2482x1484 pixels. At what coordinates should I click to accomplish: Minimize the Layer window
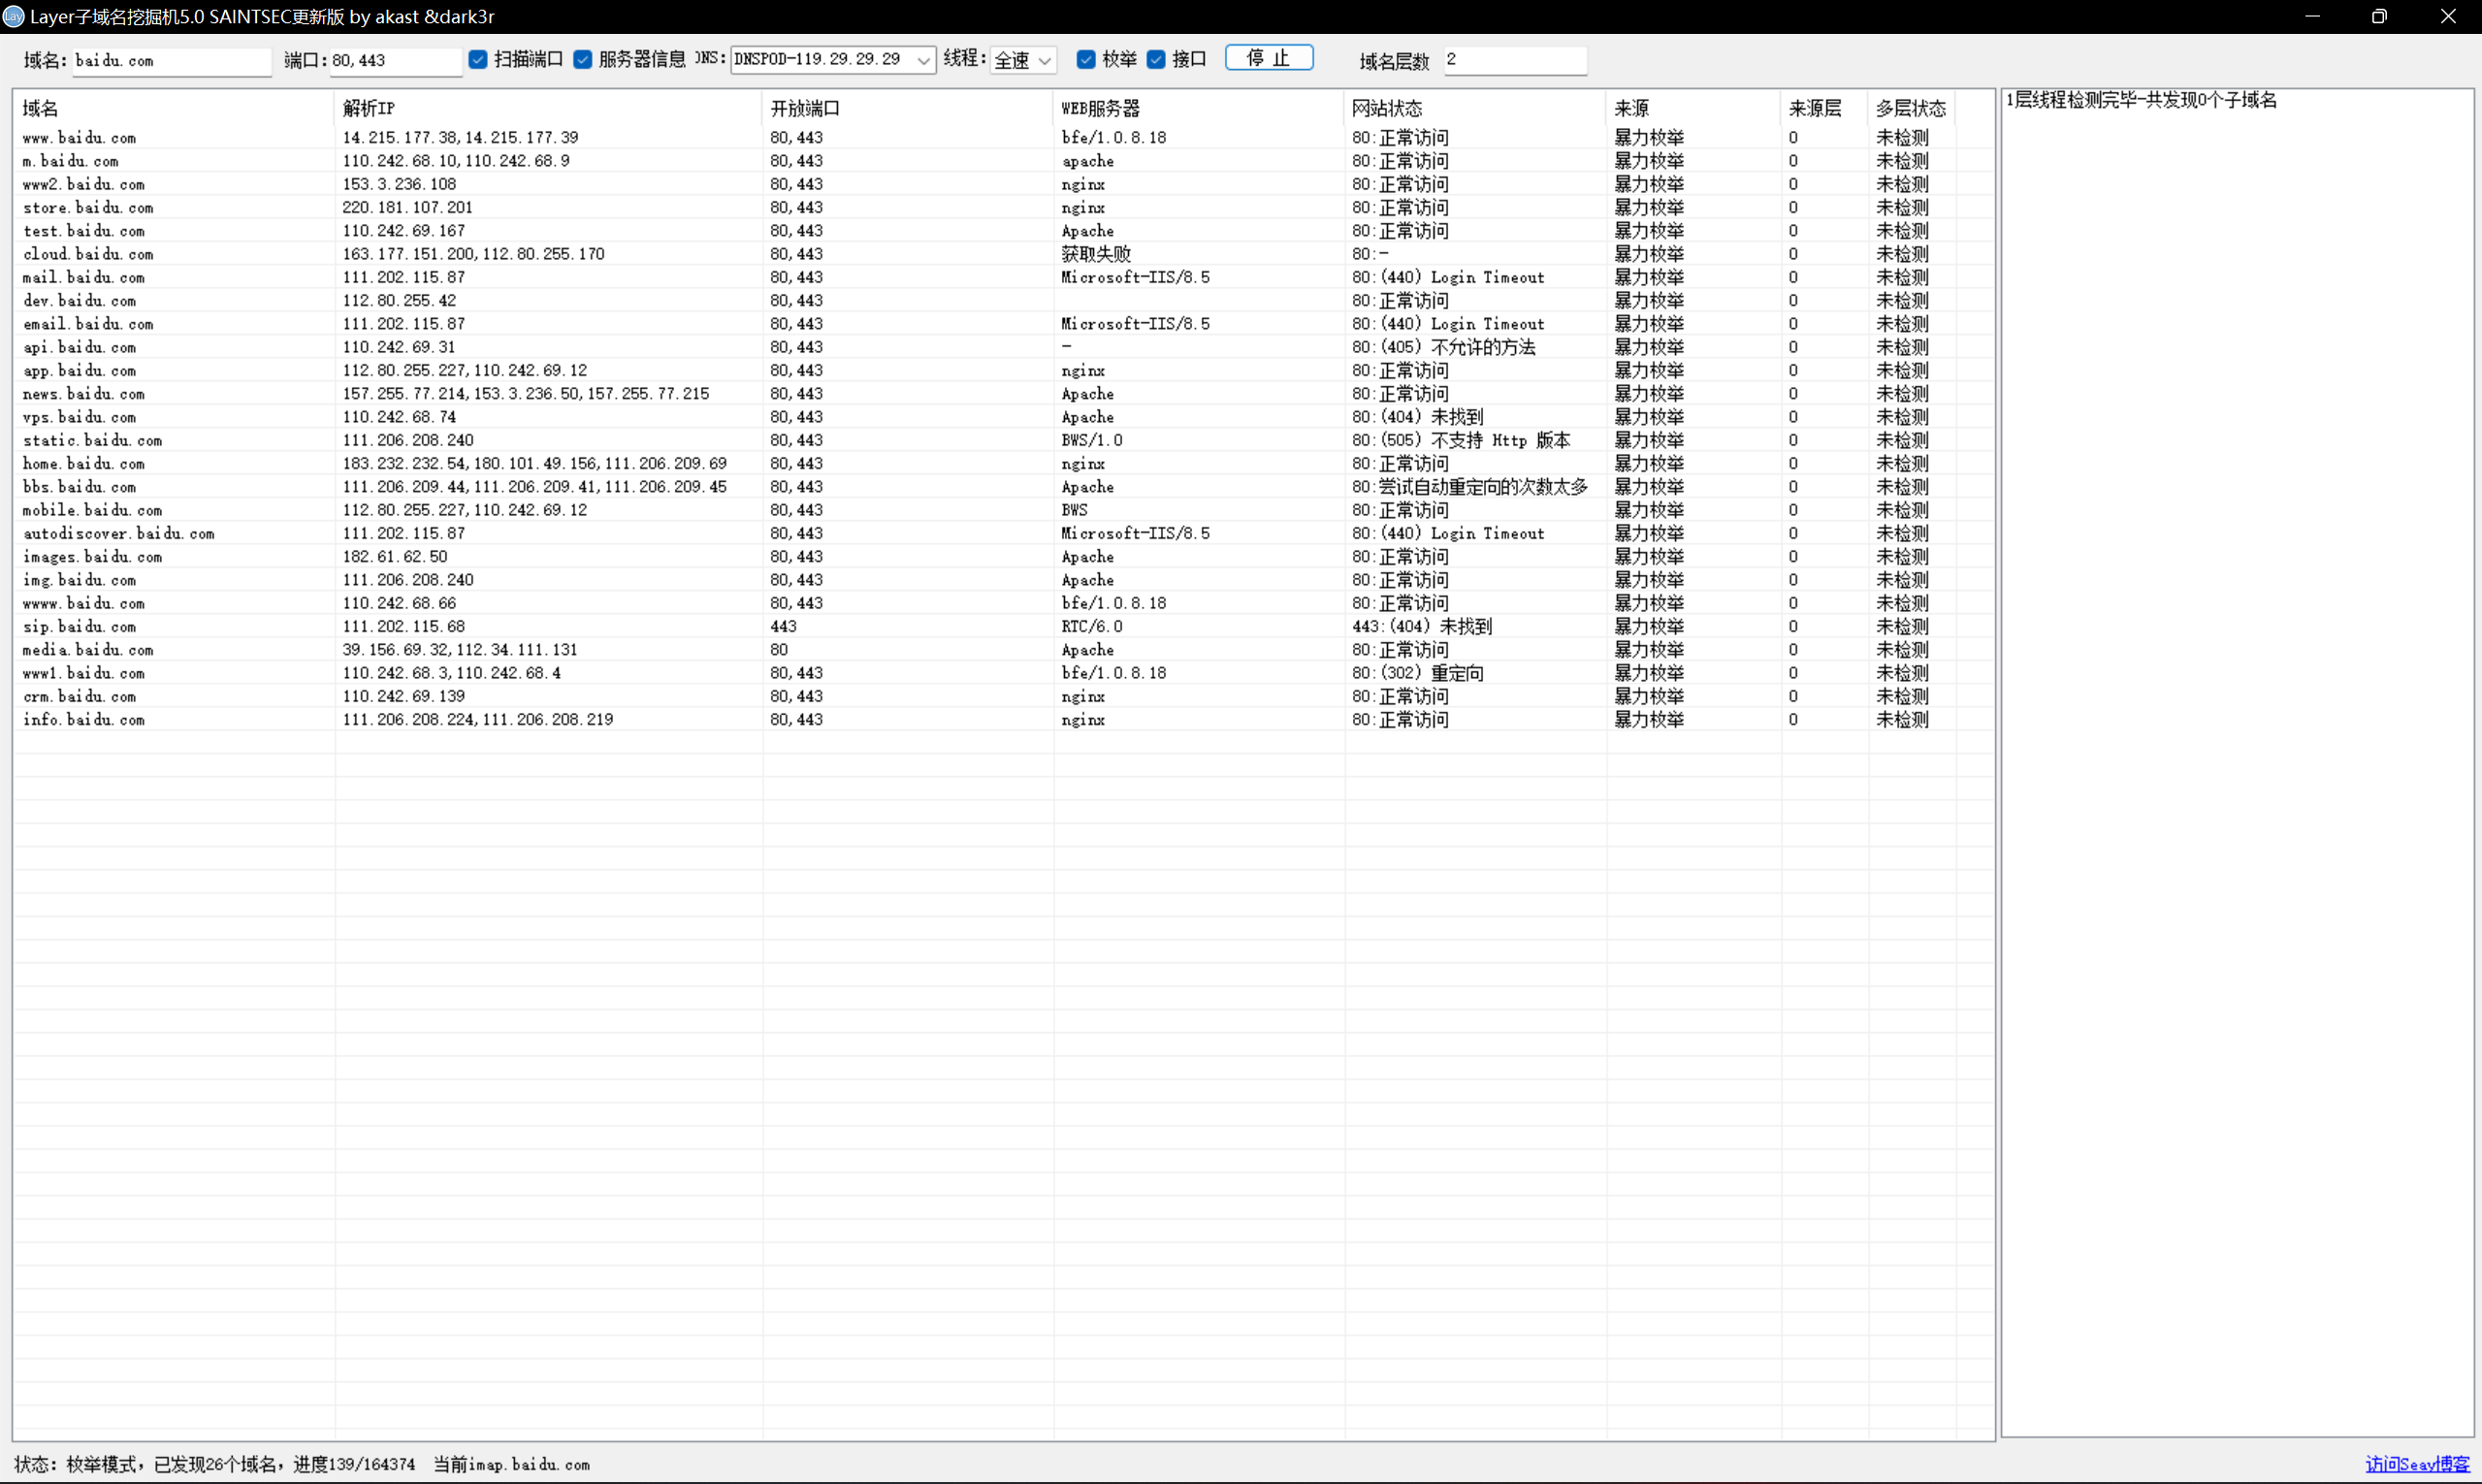(2312, 16)
